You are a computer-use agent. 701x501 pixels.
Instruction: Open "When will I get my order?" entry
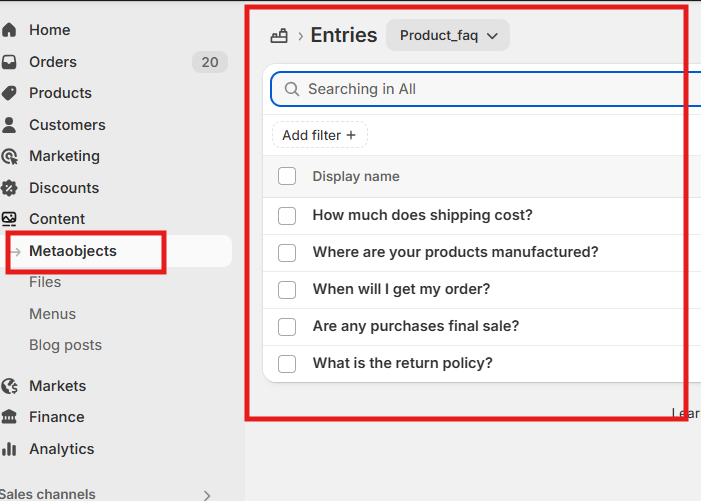pyautogui.click(x=401, y=289)
